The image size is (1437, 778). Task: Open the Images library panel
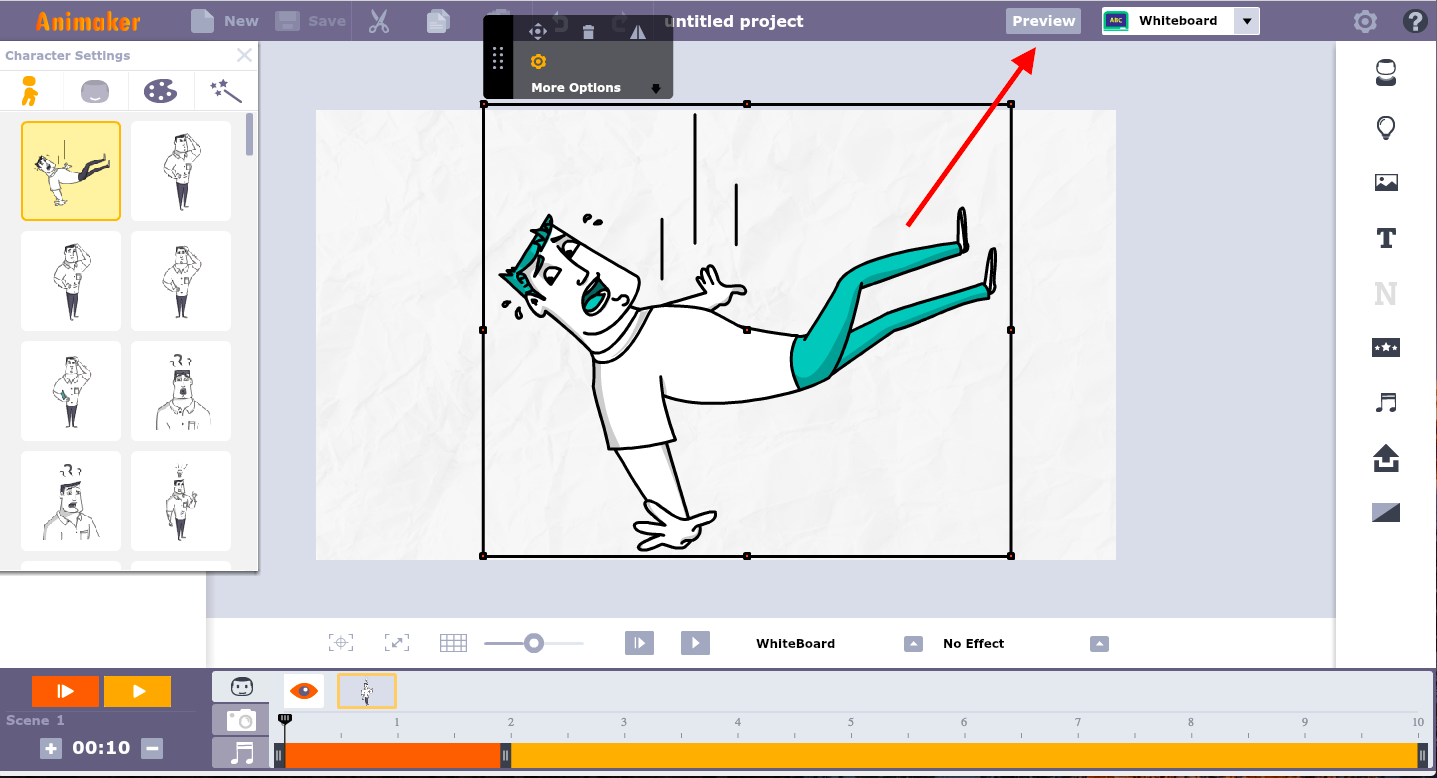(1385, 182)
